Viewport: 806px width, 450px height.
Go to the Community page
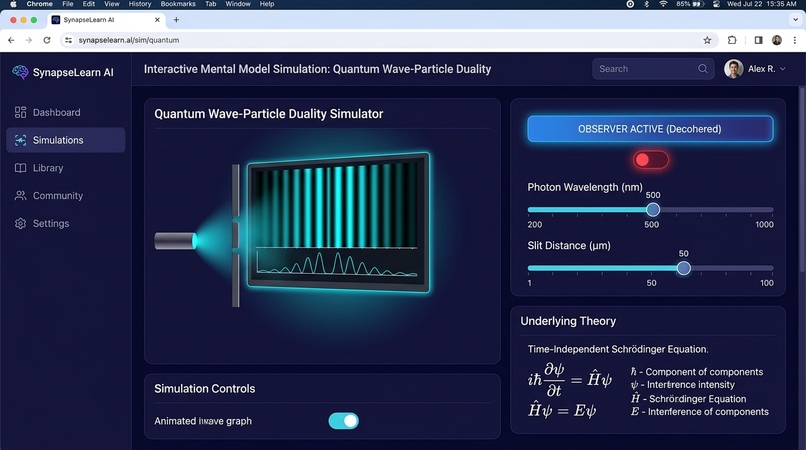point(66,195)
